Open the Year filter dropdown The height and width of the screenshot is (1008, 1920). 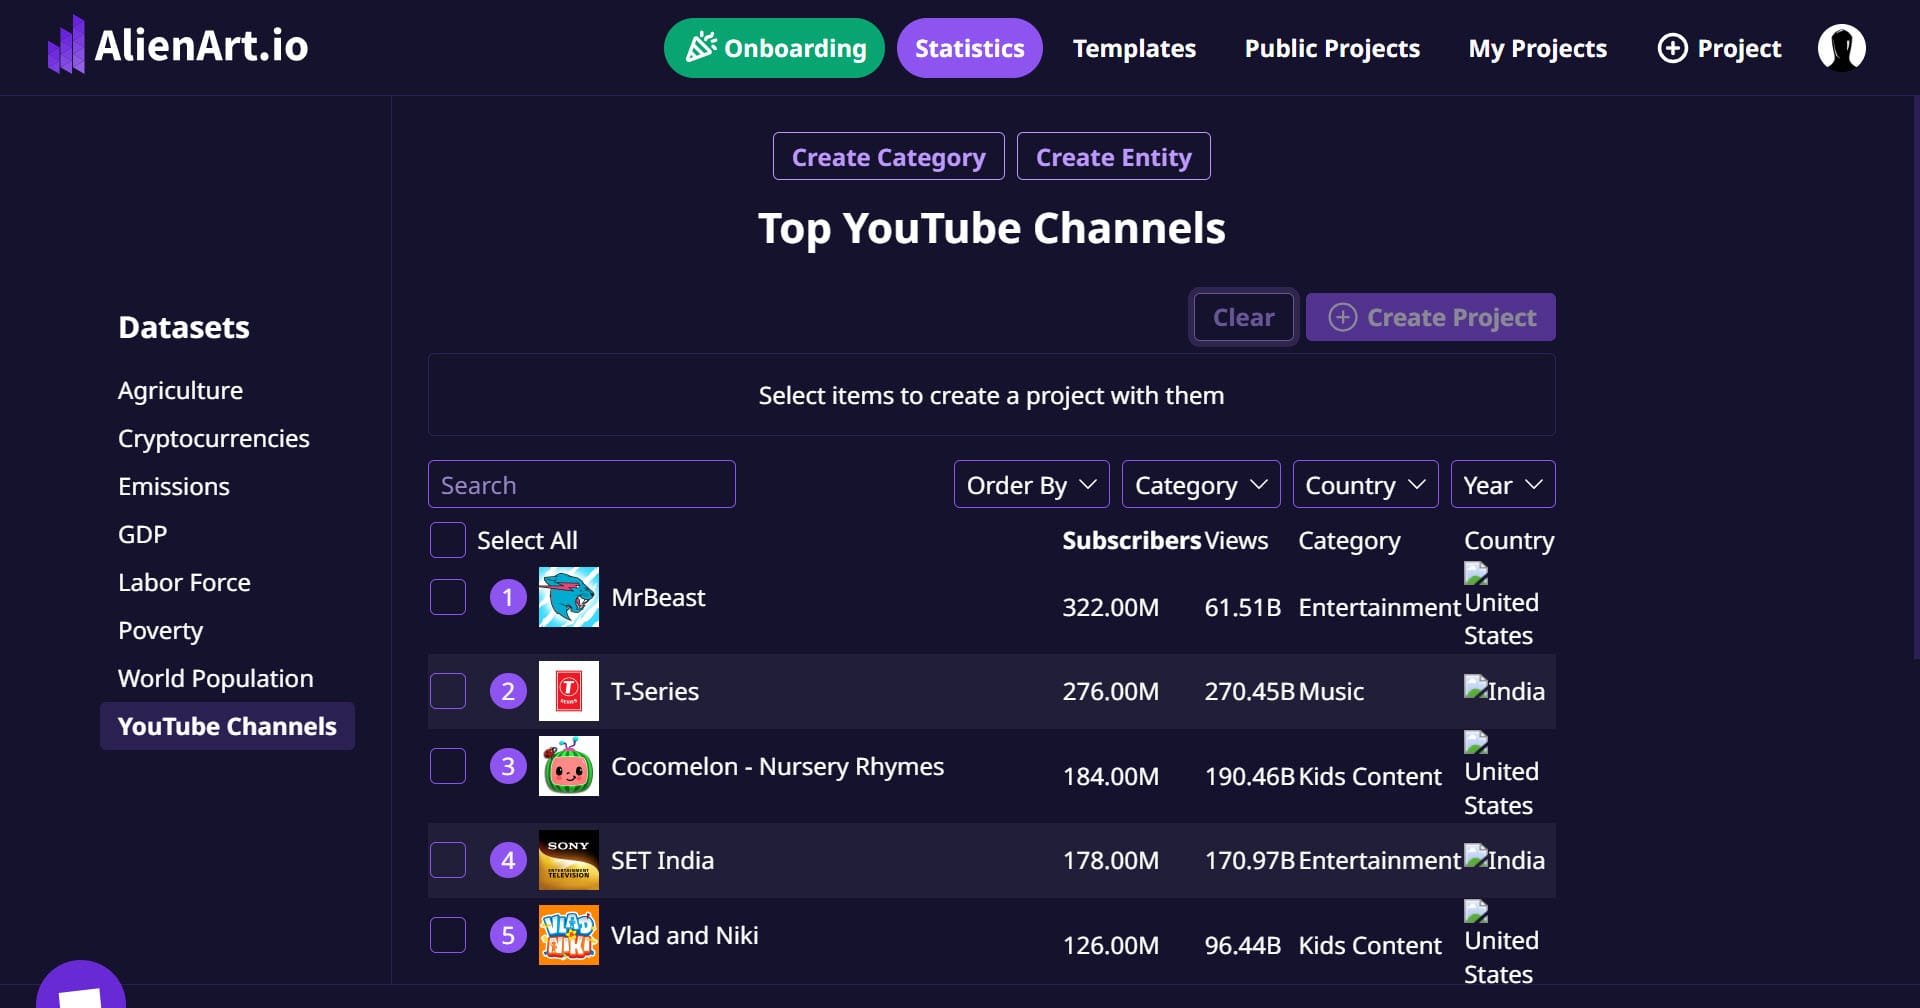(x=1503, y=484)
